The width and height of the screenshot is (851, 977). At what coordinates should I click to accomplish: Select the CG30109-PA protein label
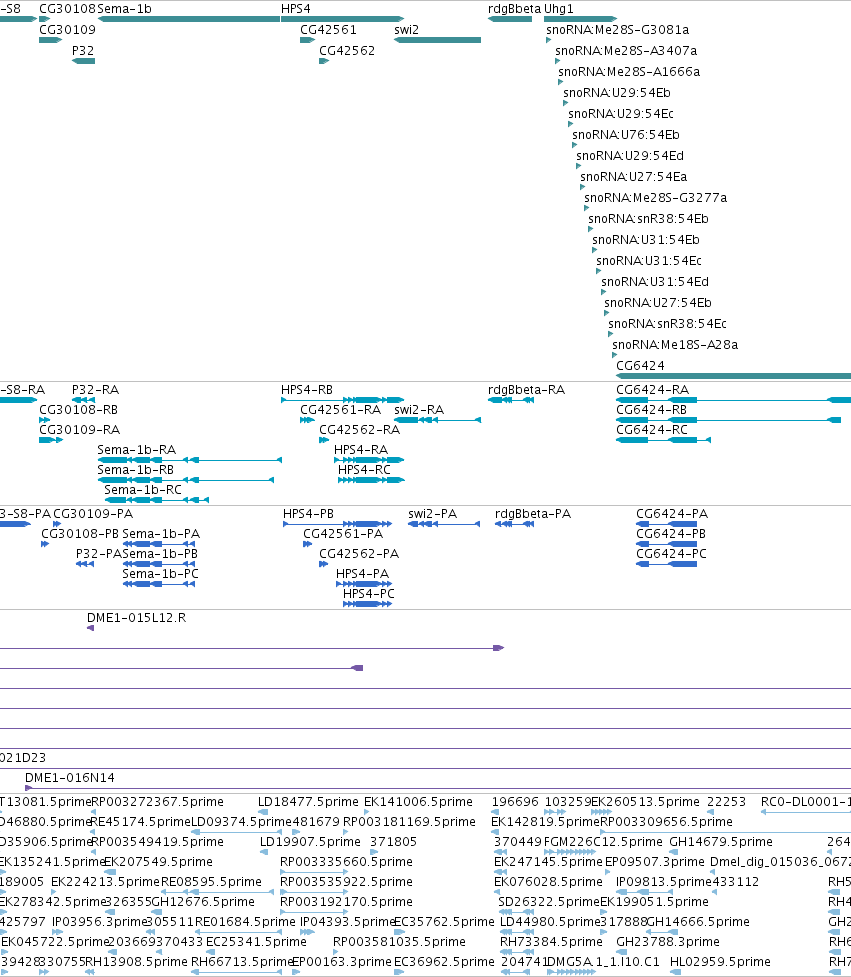point(93,513)
